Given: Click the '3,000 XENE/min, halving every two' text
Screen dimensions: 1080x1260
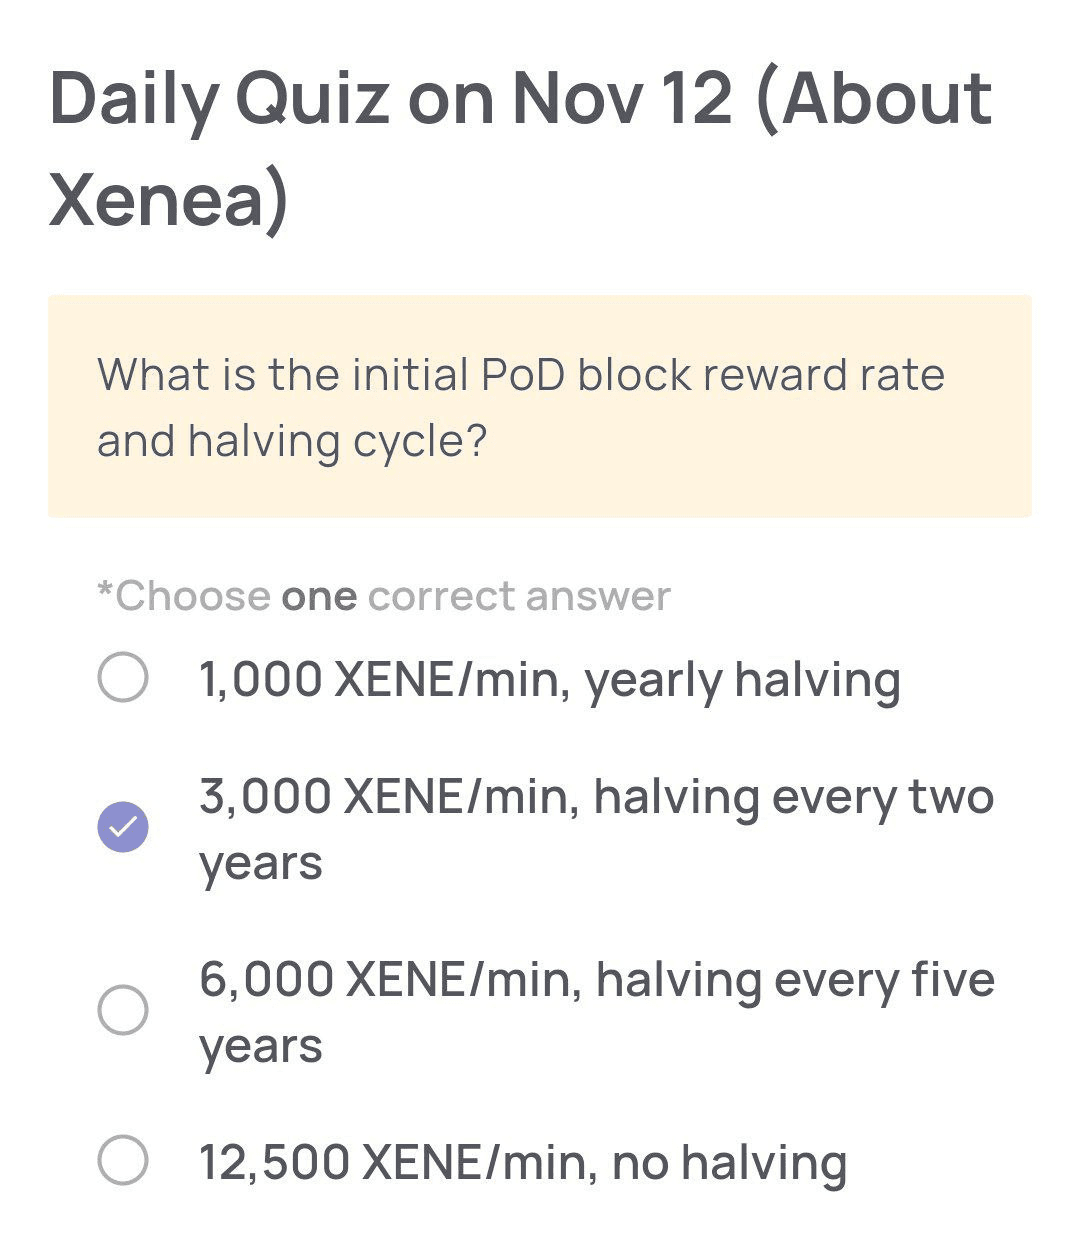Looking at the screenshot, I should (x=596, y=797).
